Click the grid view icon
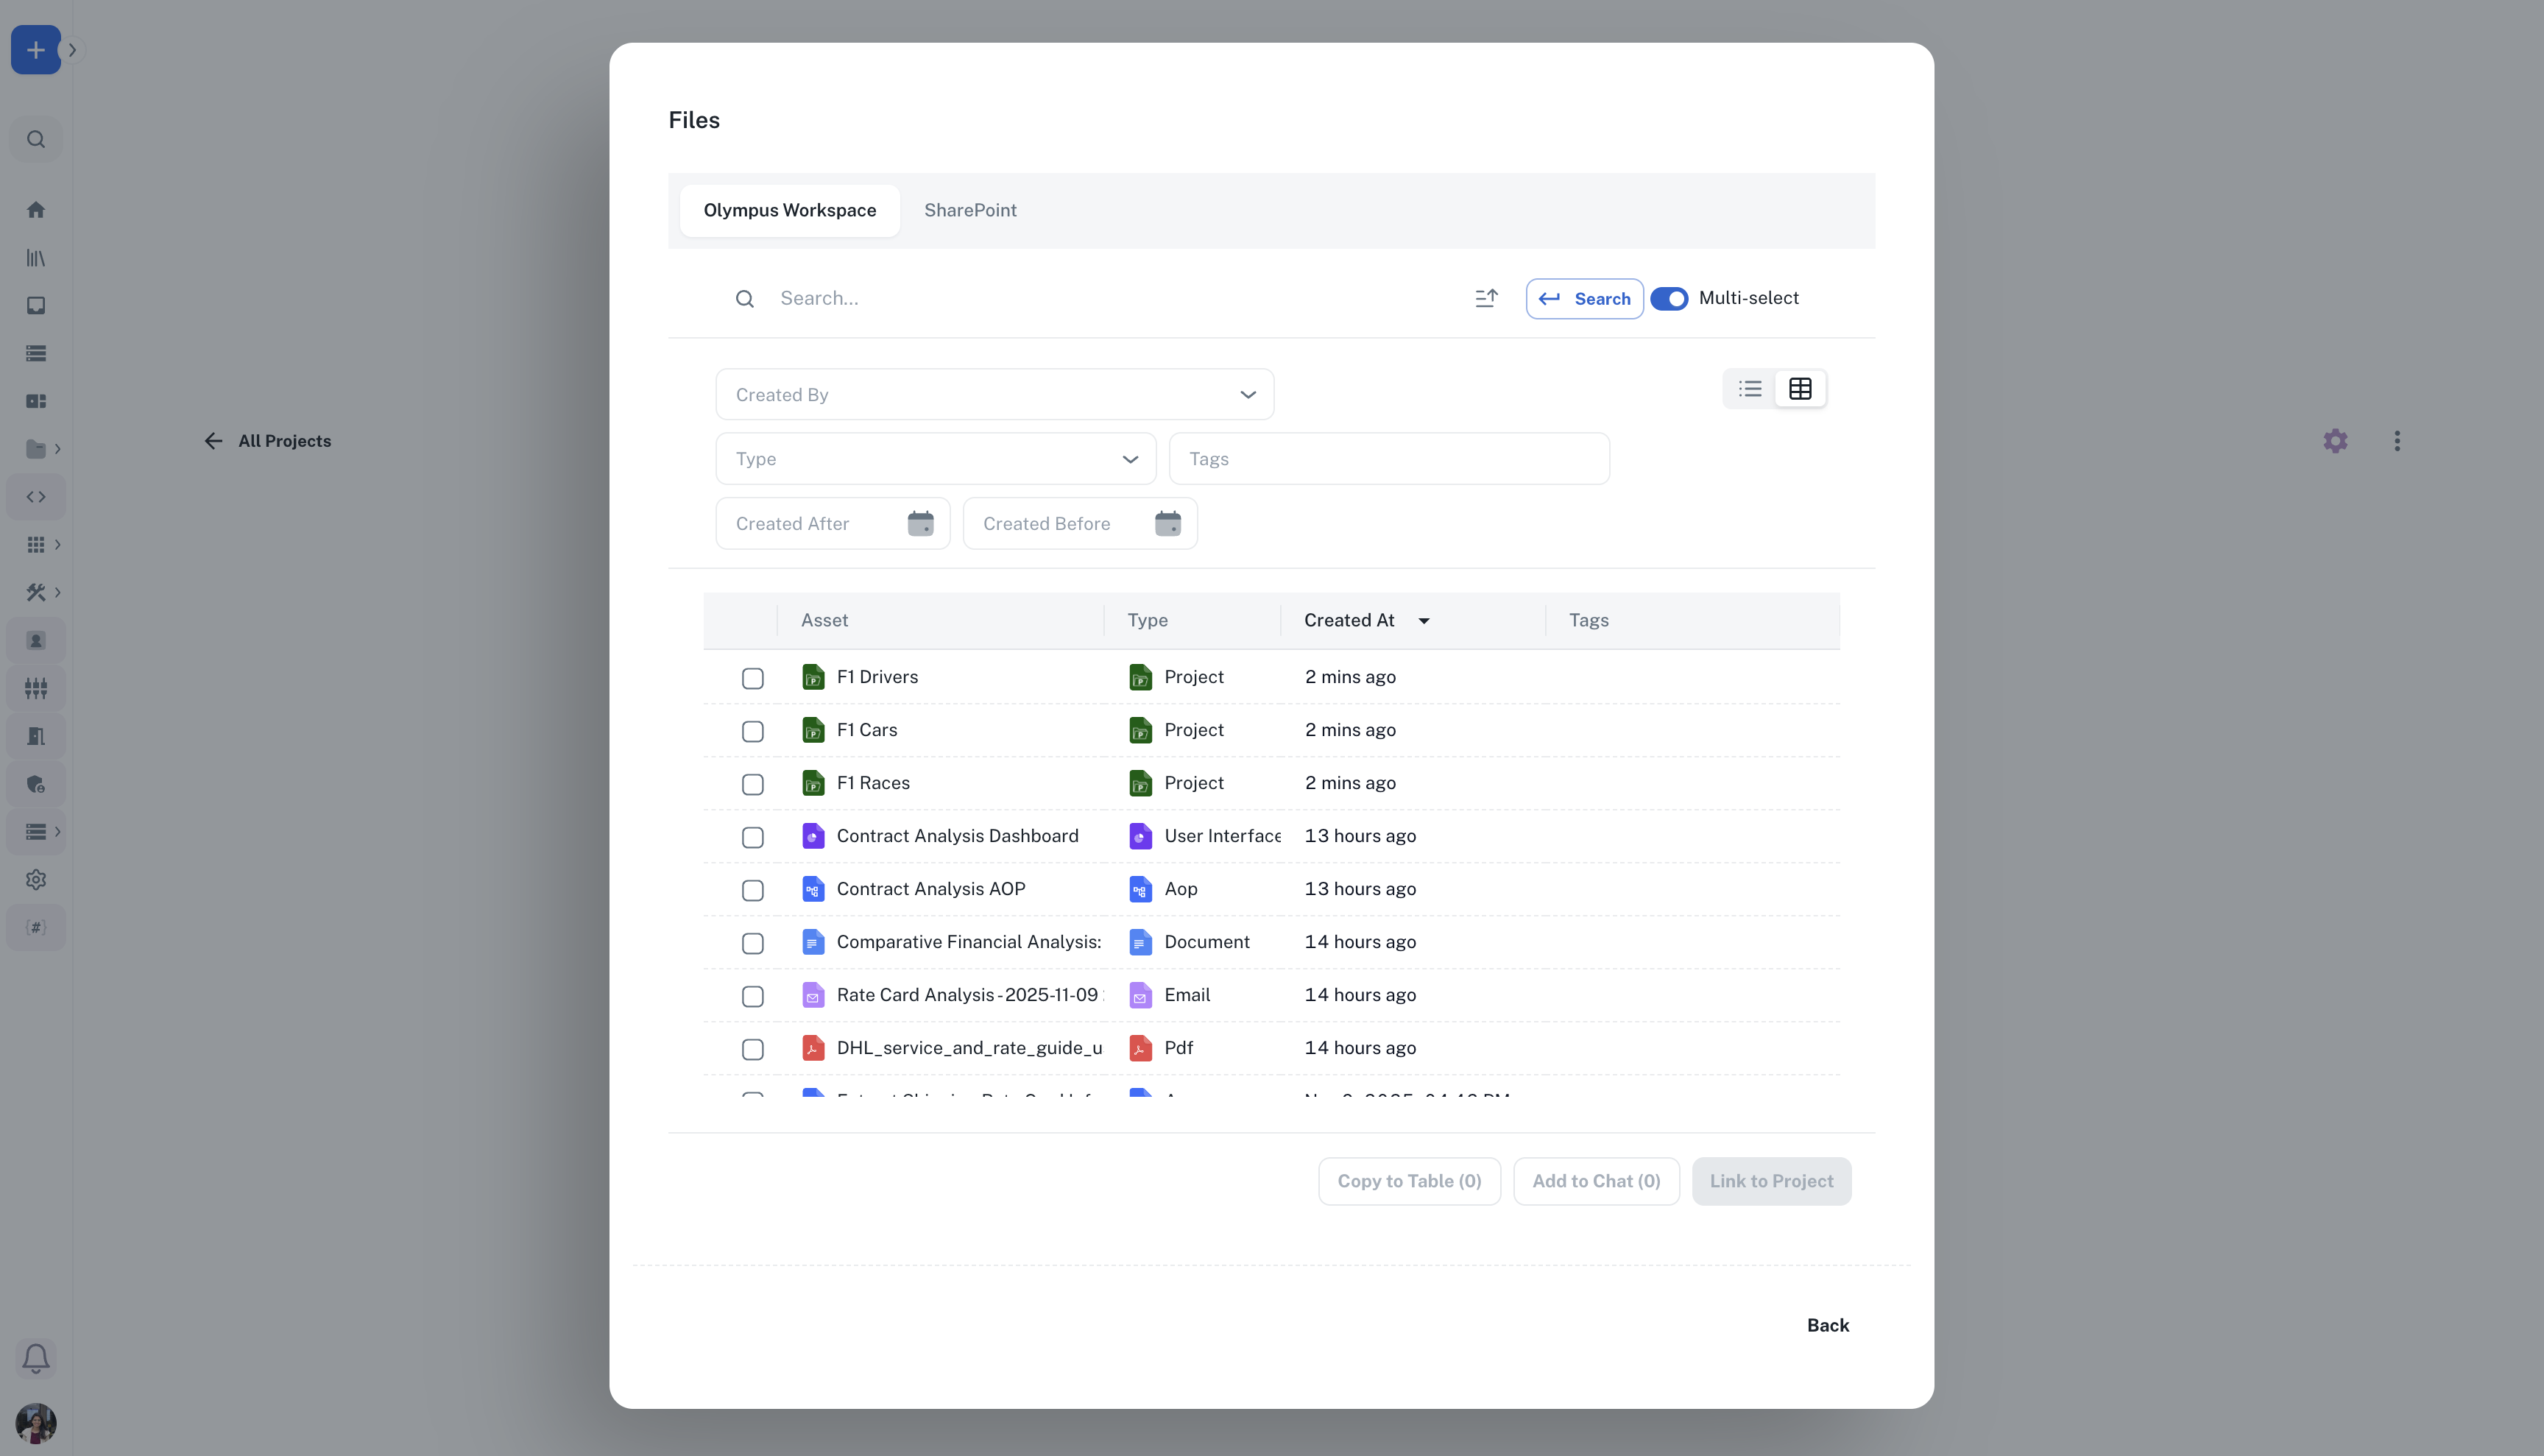2544x1456 pixels. [x=1800, y=389]
